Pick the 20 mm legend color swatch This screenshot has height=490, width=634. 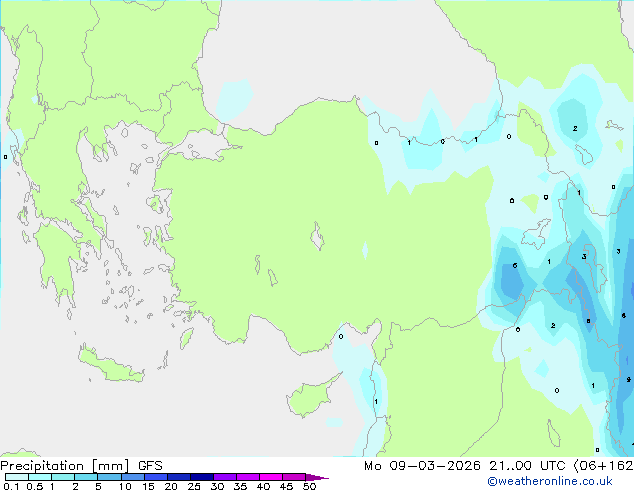pyautogui.click(x=179, y=477)
